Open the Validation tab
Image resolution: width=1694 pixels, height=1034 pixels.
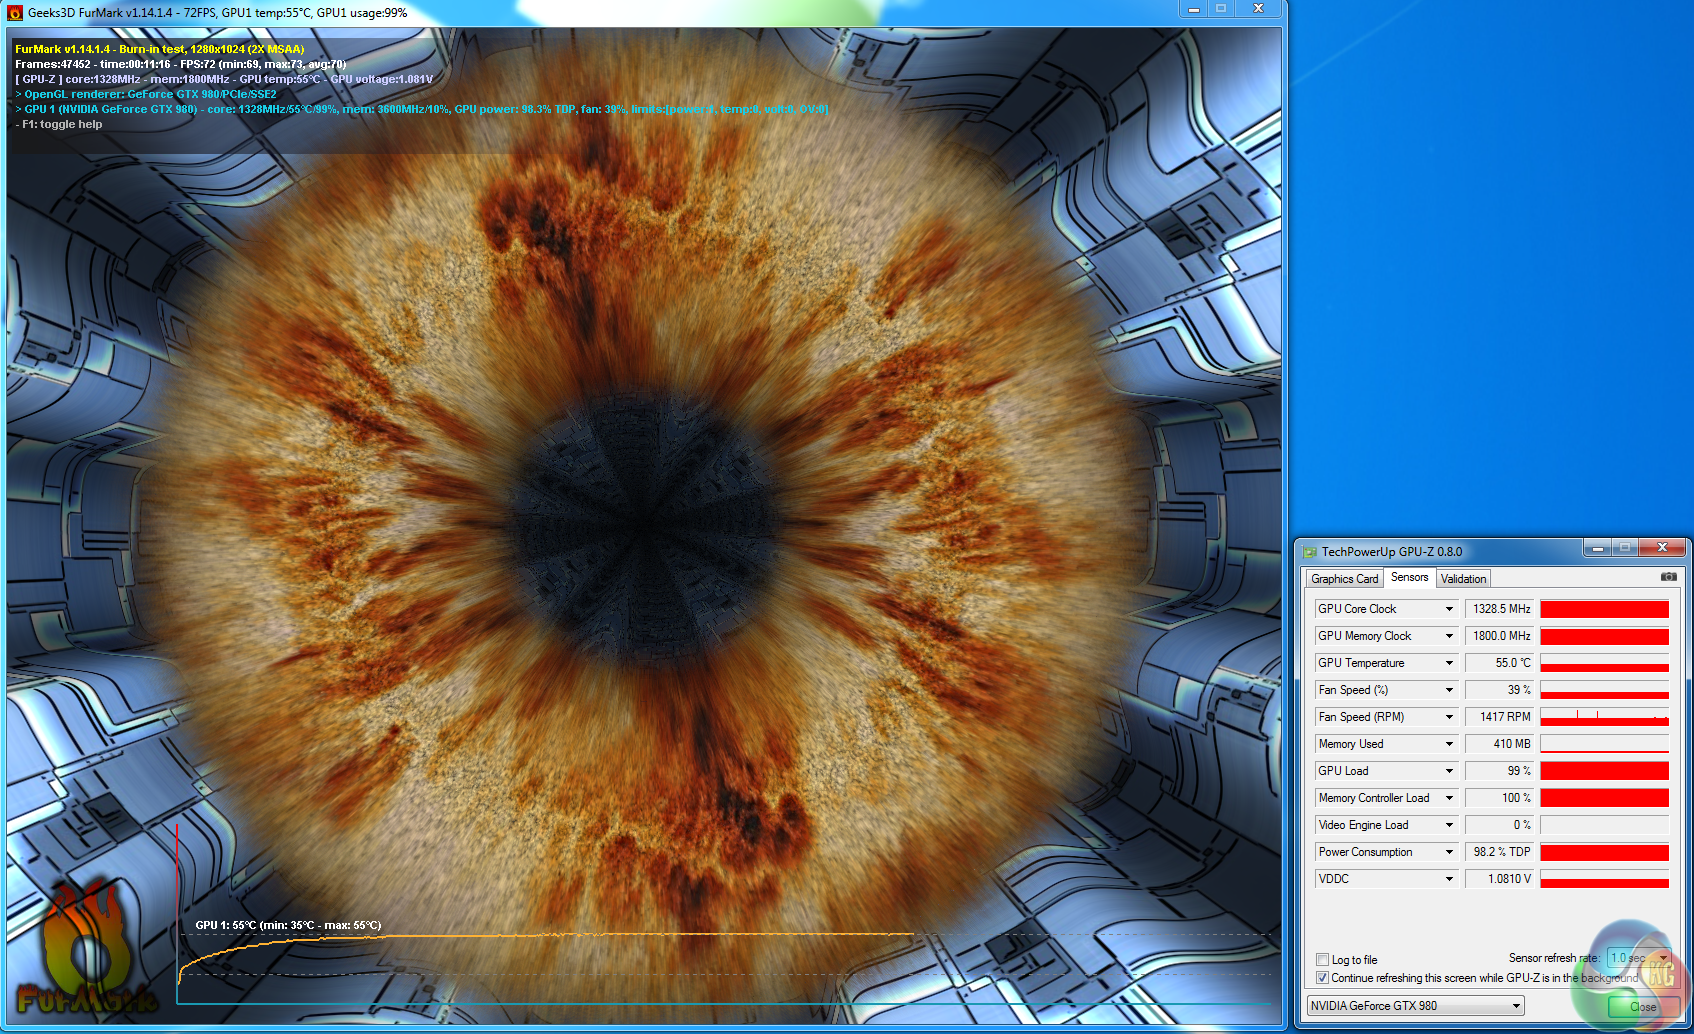pyautogui.click(x=1463, y=579)
